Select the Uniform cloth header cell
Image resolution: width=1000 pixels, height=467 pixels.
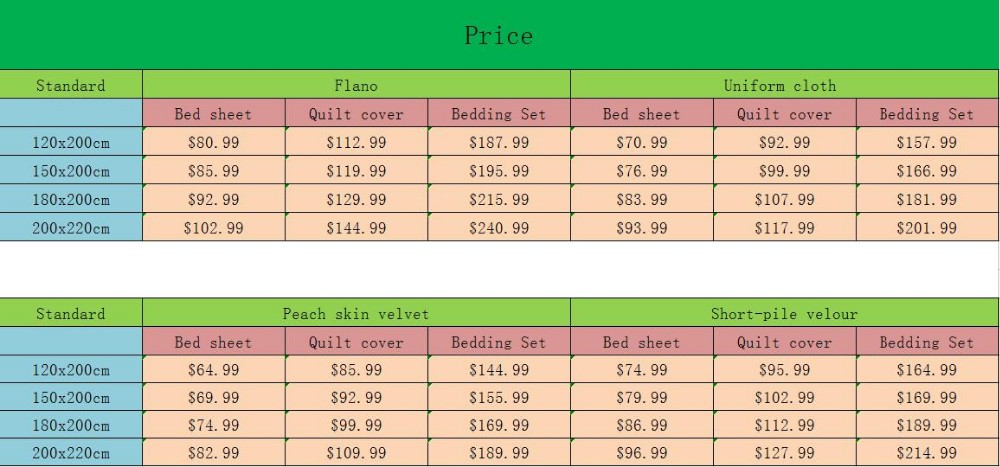point(784,85)
